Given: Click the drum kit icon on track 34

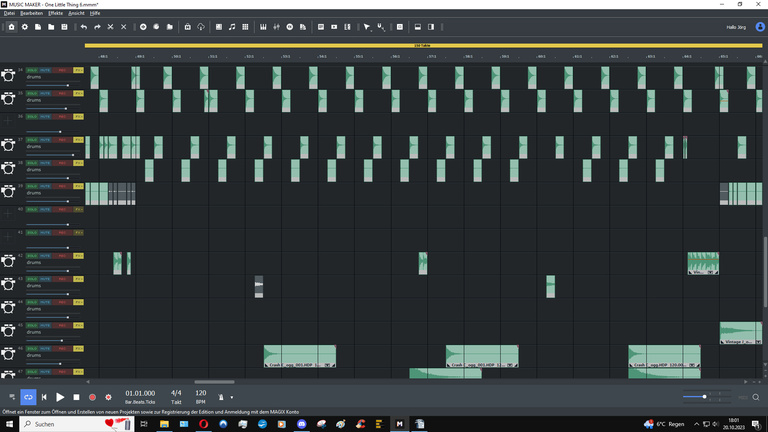Looking at the screenshot, I should click(10, 74).
